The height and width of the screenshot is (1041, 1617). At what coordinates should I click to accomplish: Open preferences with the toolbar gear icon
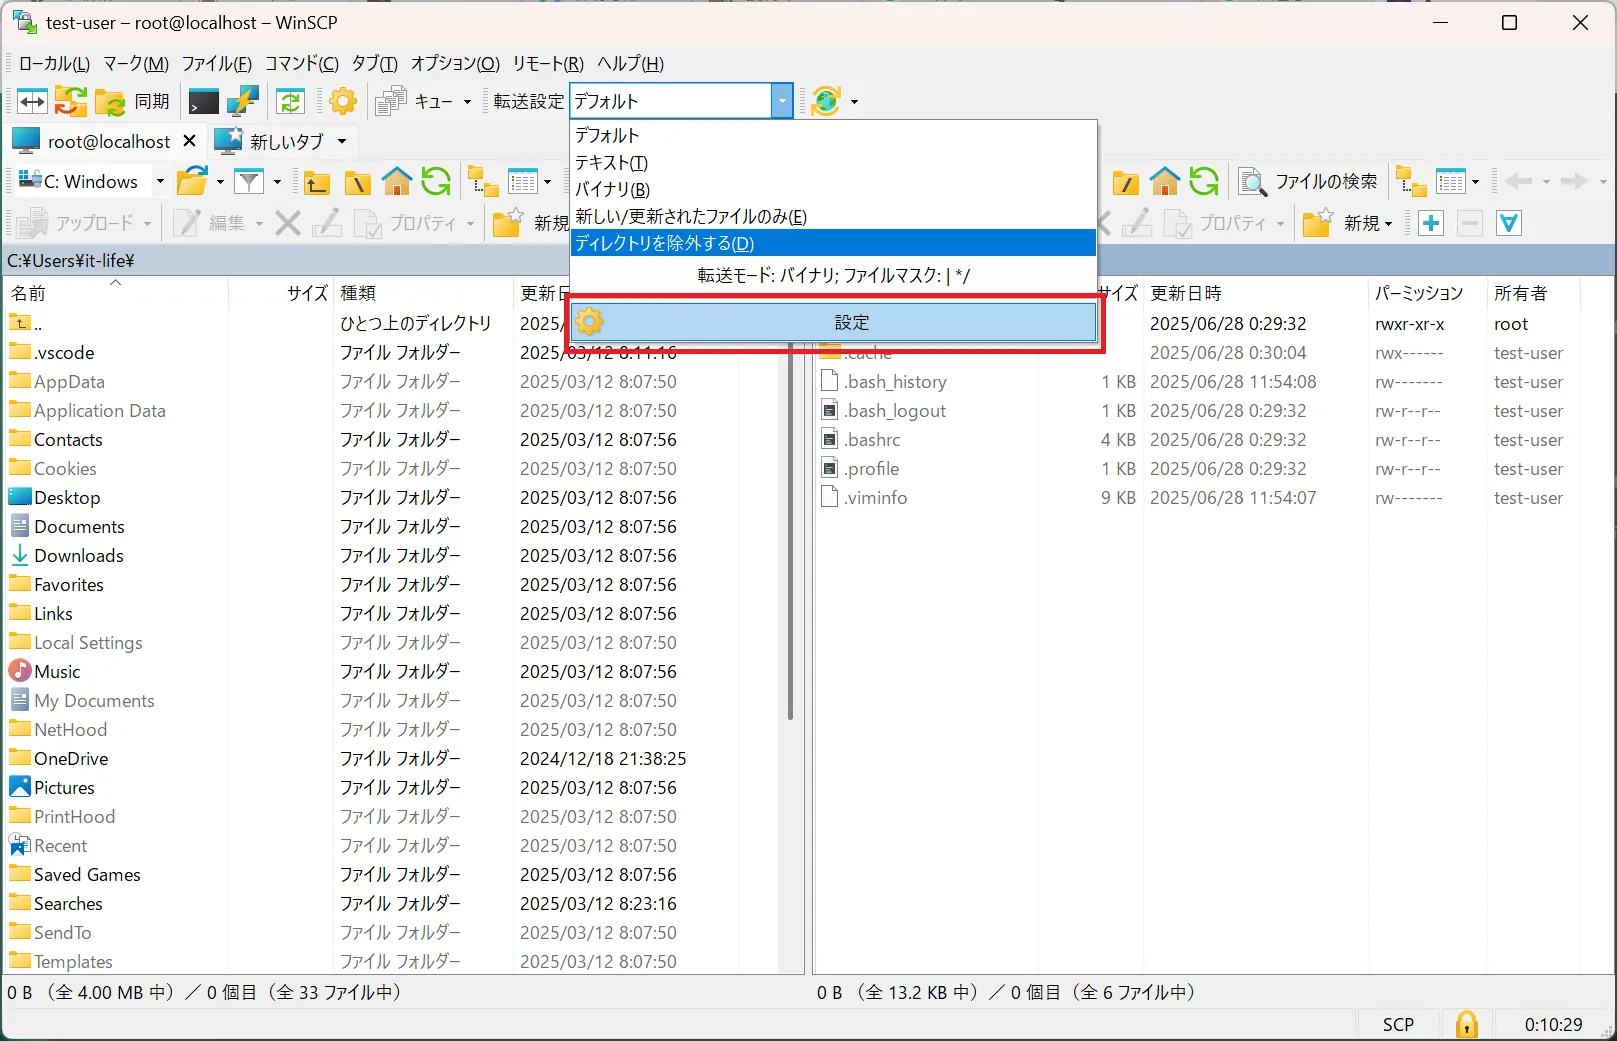click(343, 101)
